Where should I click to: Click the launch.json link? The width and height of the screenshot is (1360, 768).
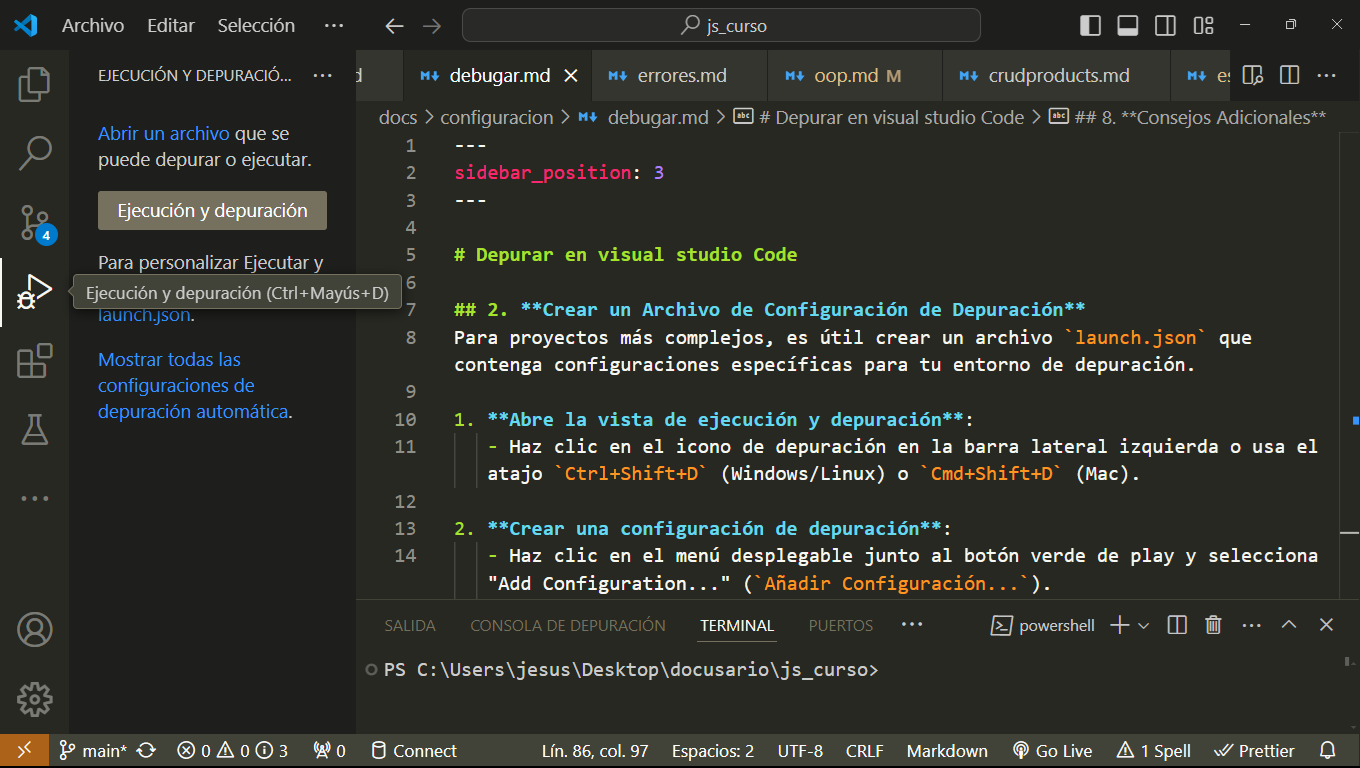click(144, 315)
